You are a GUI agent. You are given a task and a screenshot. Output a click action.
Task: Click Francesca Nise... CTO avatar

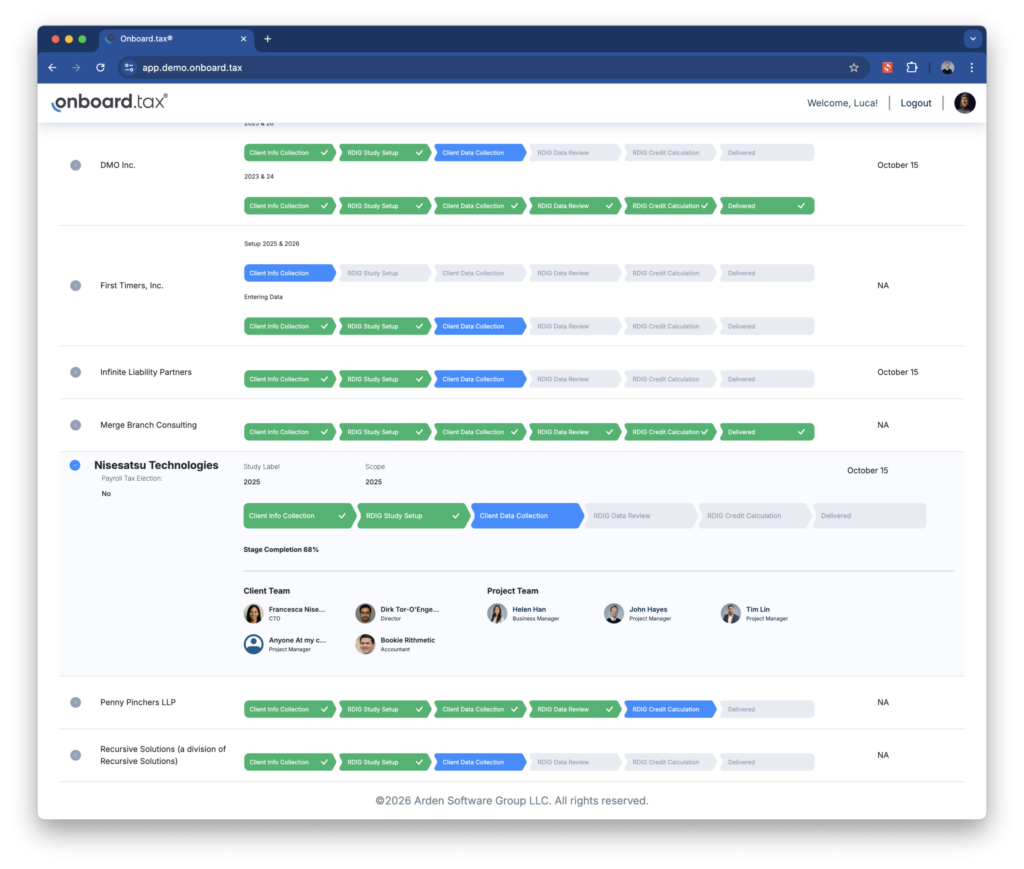pyautogui.click(x=253, y=613)
